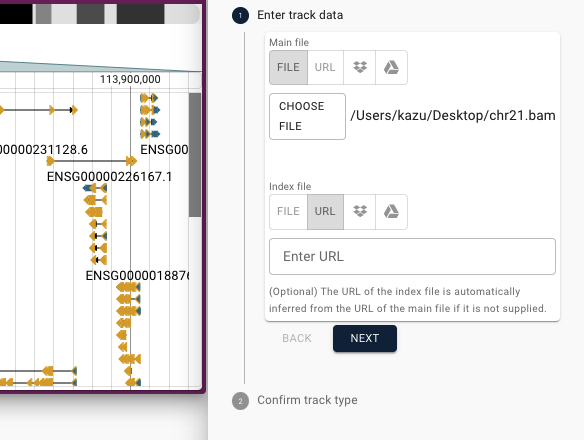Select Dropbox source for Index file

click(x=360, y=212)
